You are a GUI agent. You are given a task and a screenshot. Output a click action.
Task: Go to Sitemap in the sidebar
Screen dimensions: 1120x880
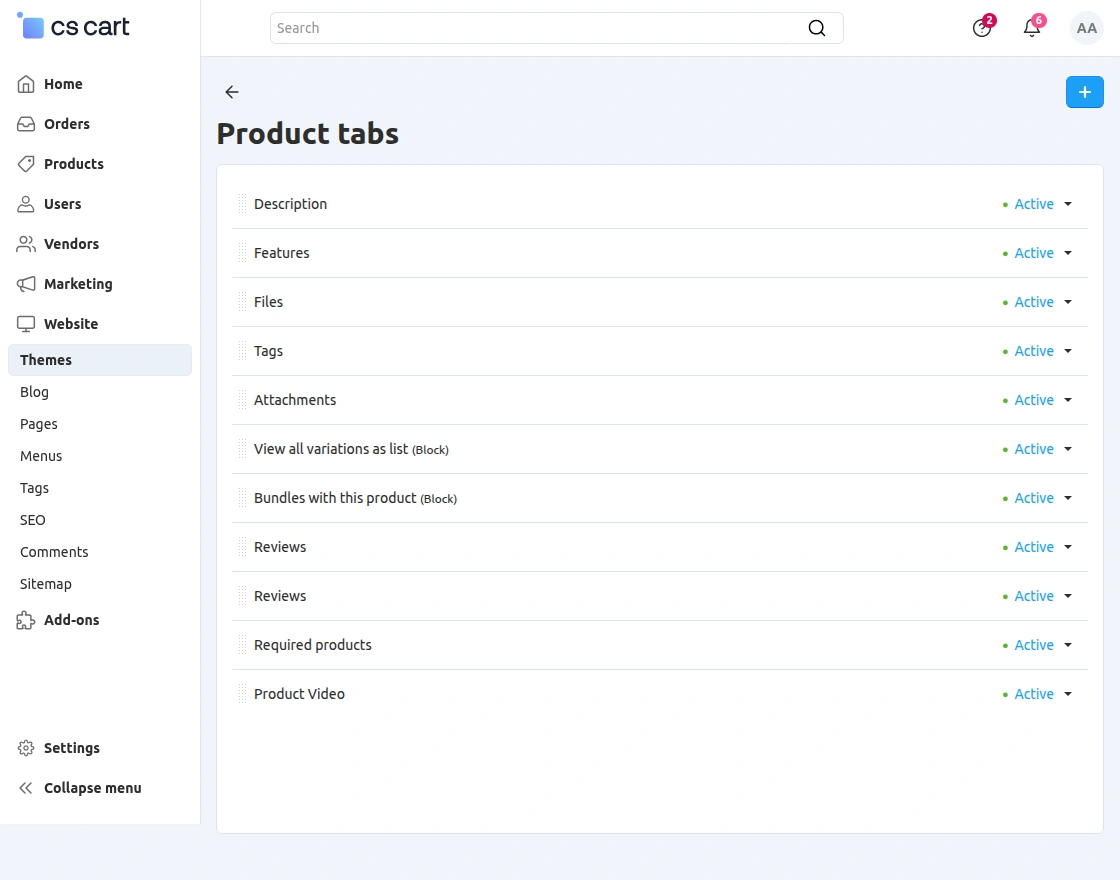click(46, 584)
